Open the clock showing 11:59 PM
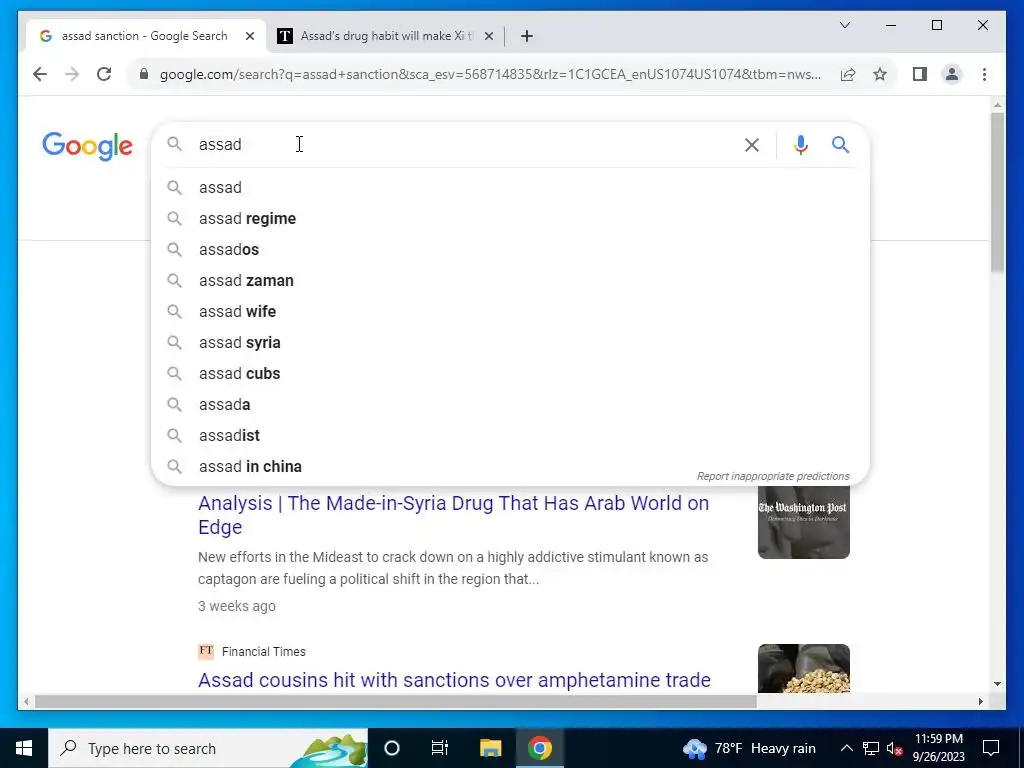Image resolution: width=1024 pixels, height=768 pixels. [938, 748]
